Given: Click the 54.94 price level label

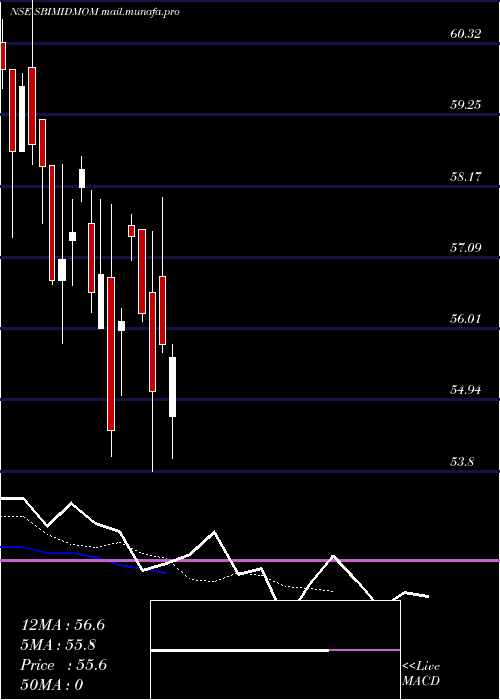Looking at the screenshot, I should click(x=466, y=390).
